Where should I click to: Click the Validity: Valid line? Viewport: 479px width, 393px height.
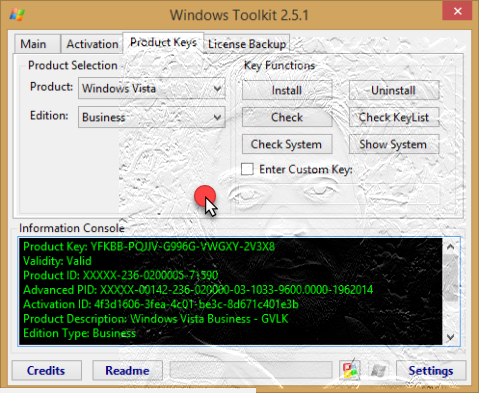tap(57, 261)
